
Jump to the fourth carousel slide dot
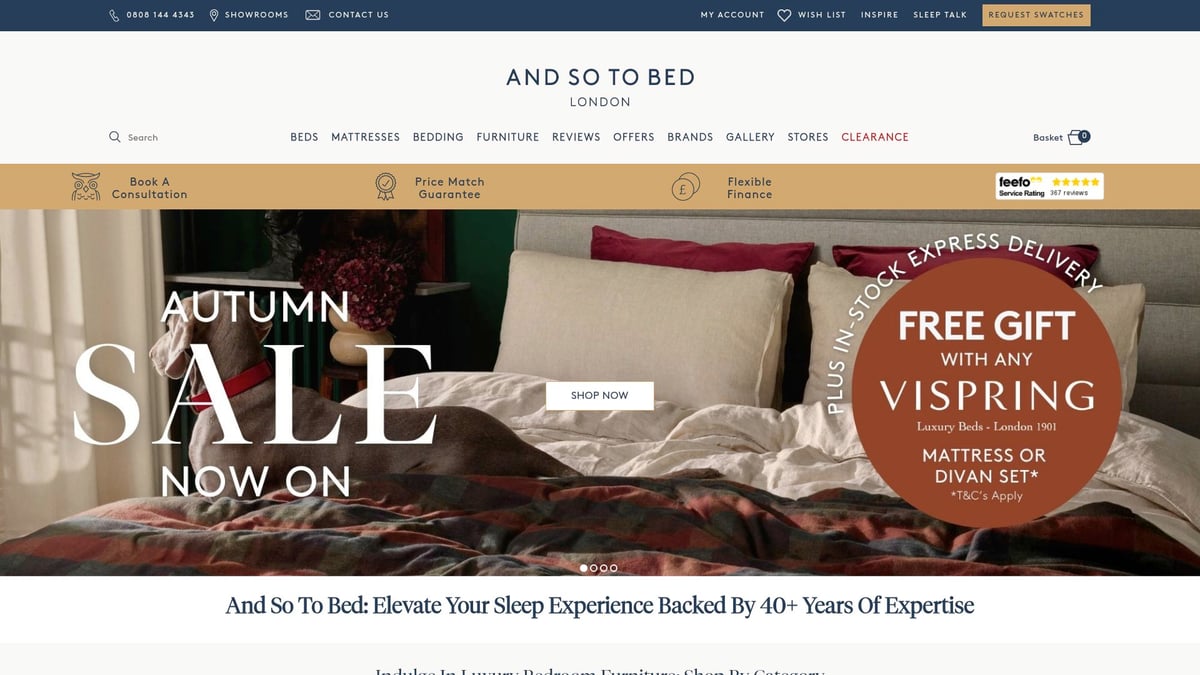coord(614,568)
